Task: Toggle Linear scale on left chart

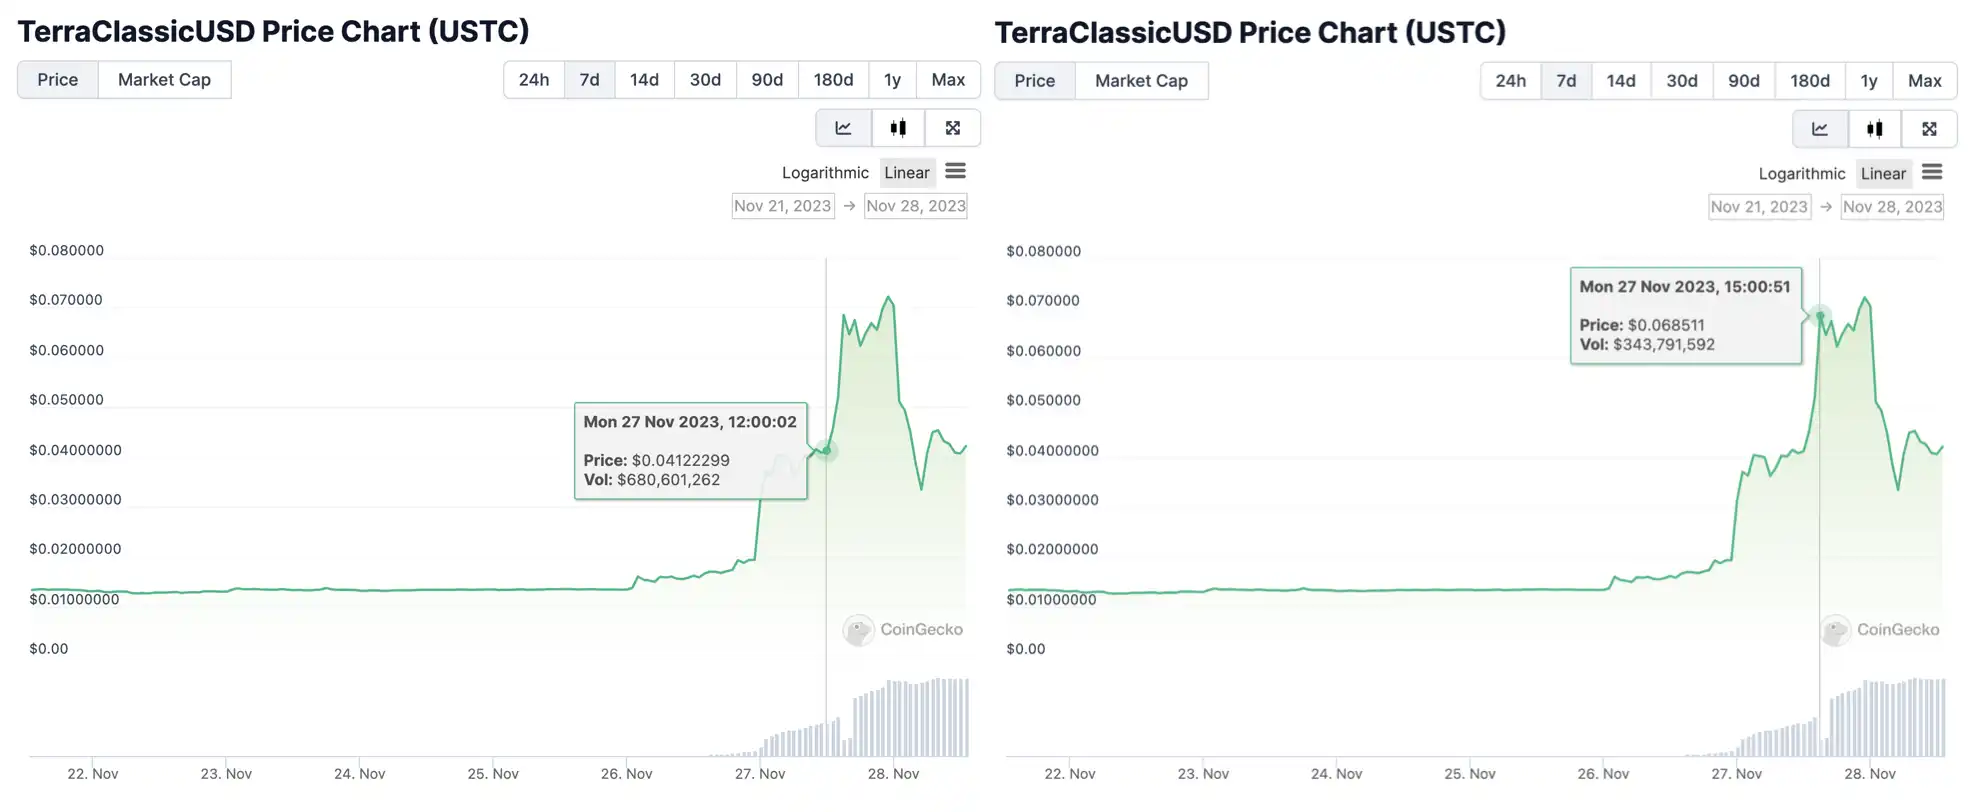Action: pyautogui.click(x=907, y=172)
